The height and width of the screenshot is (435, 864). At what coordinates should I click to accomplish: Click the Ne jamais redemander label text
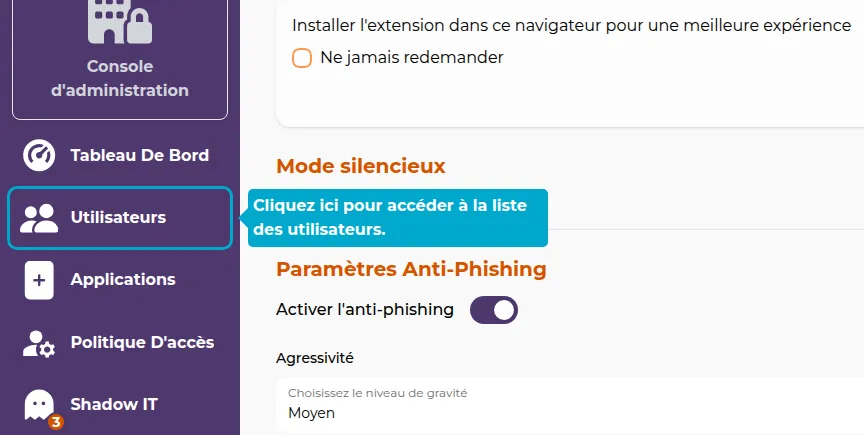coord(411,58)
